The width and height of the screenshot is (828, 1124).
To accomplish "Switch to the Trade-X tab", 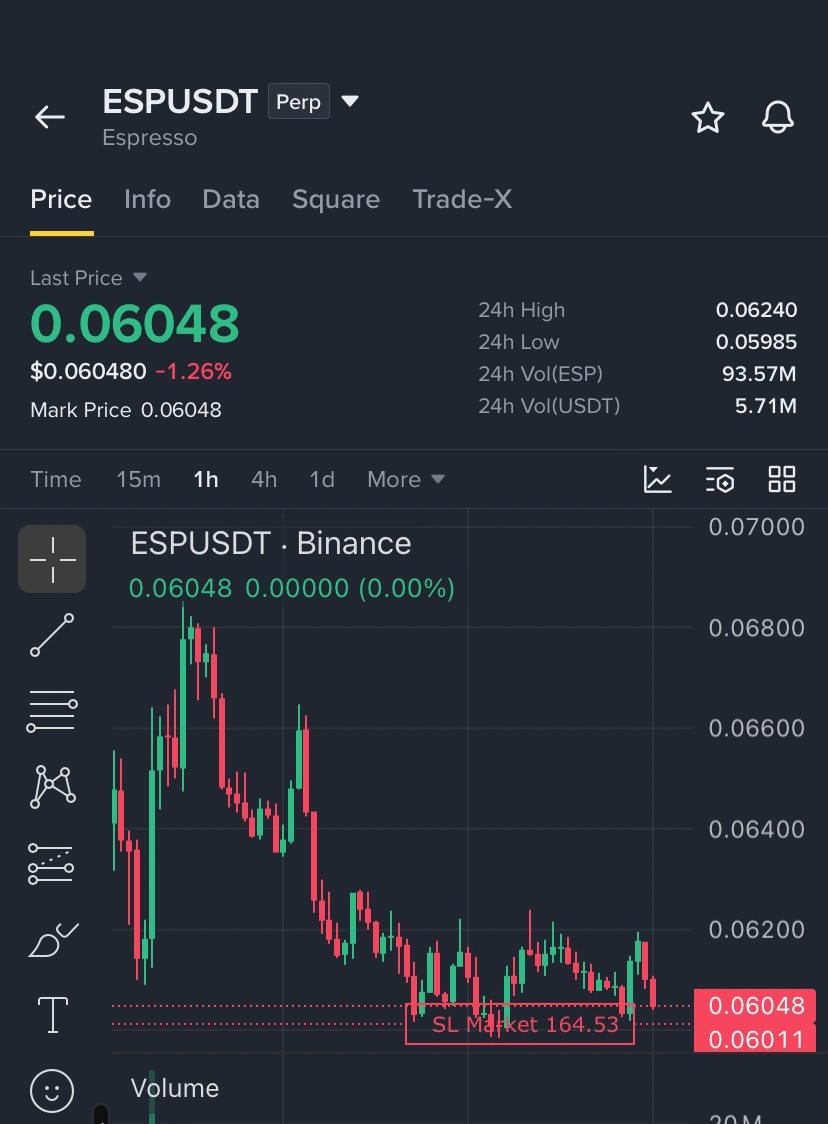I will (x=462, y=199).
